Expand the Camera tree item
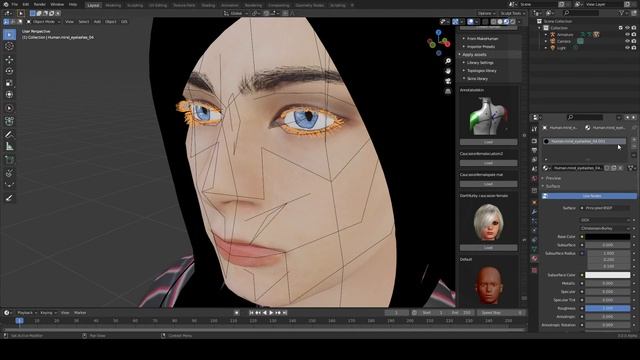The image size is (640, 360). click(546, 41)
